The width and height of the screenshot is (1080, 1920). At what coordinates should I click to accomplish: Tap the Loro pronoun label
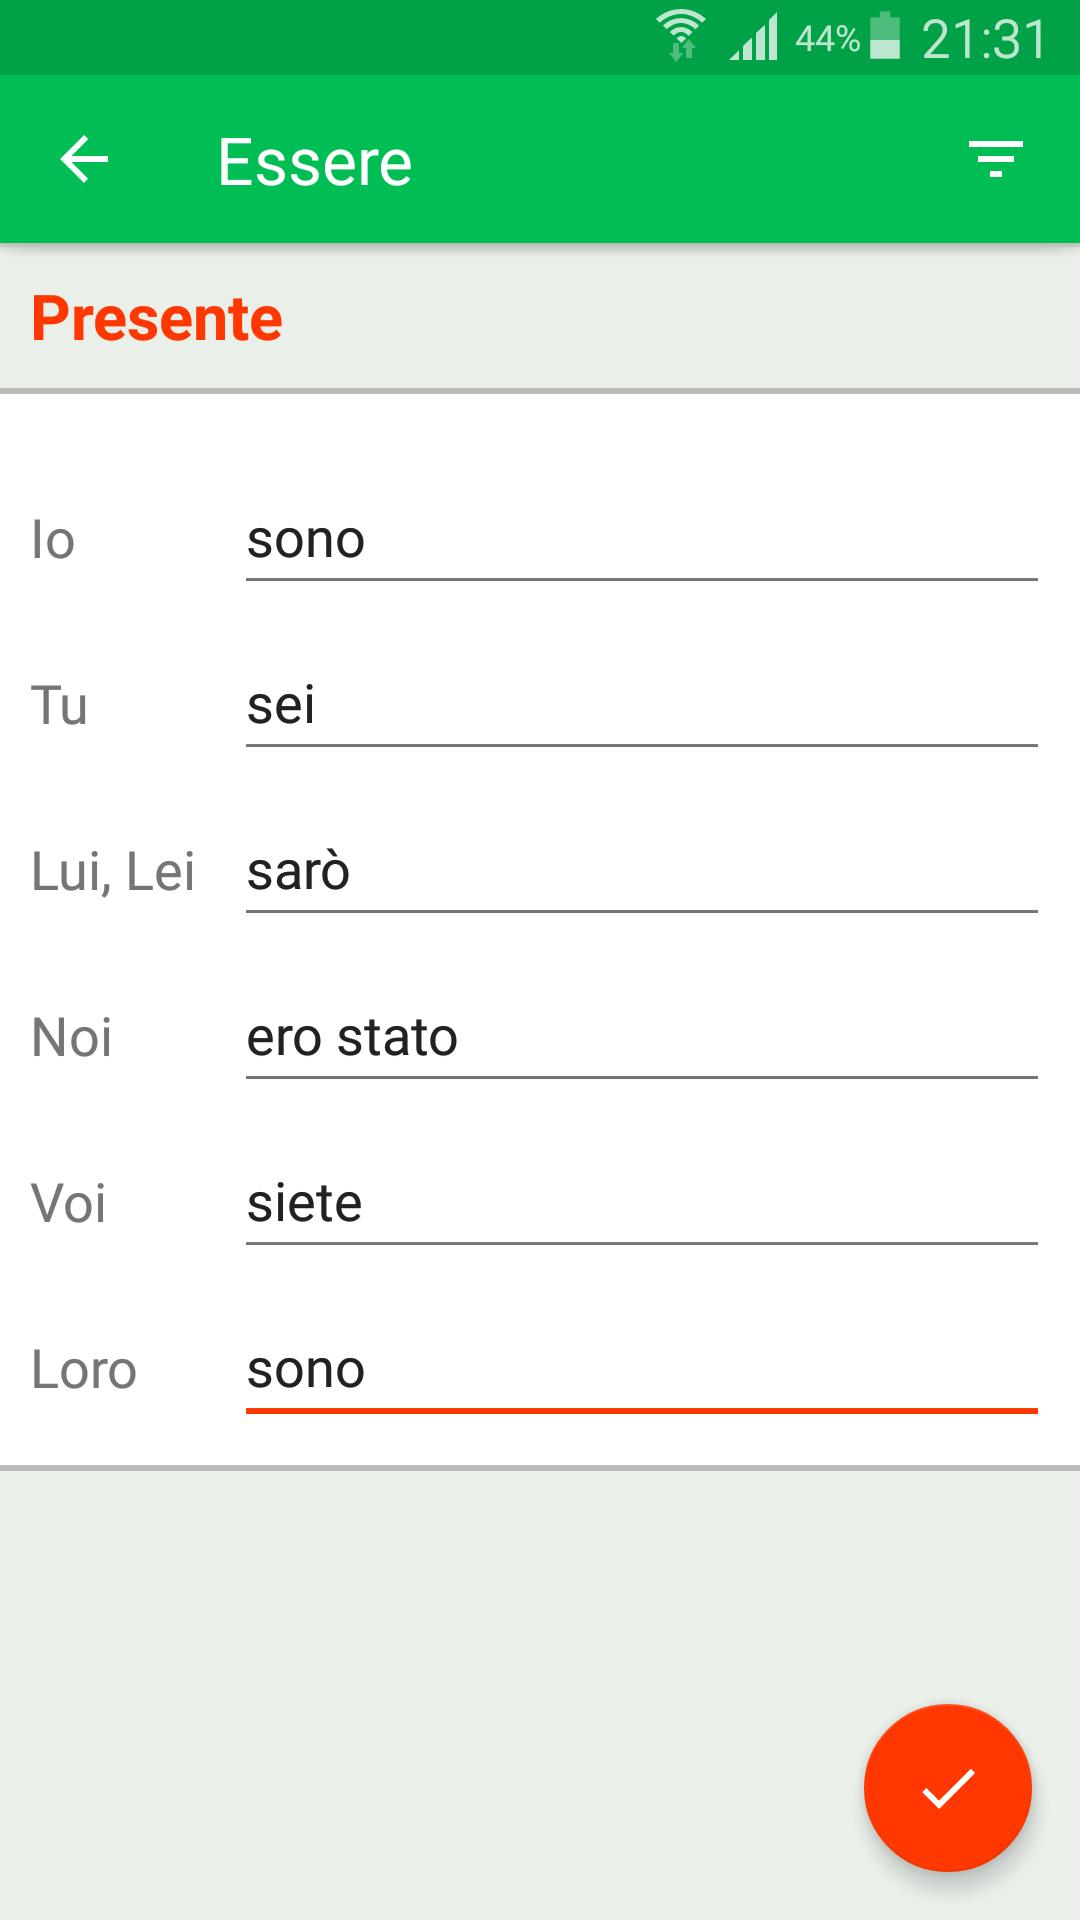[84, 1369]
